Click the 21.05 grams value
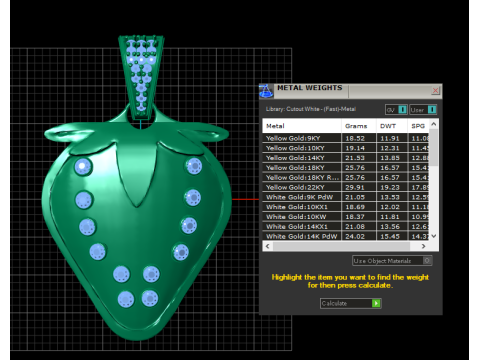 coord(355,197)
